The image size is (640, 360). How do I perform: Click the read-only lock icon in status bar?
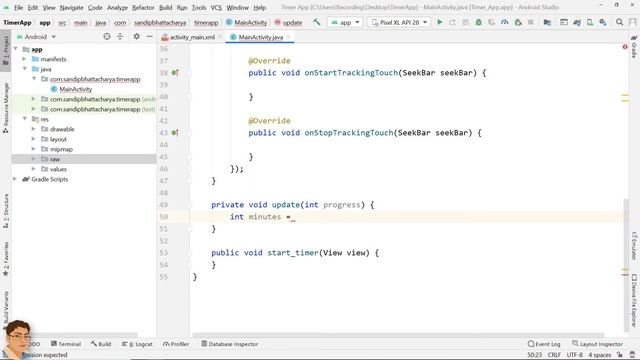click(x=620, y=355)
